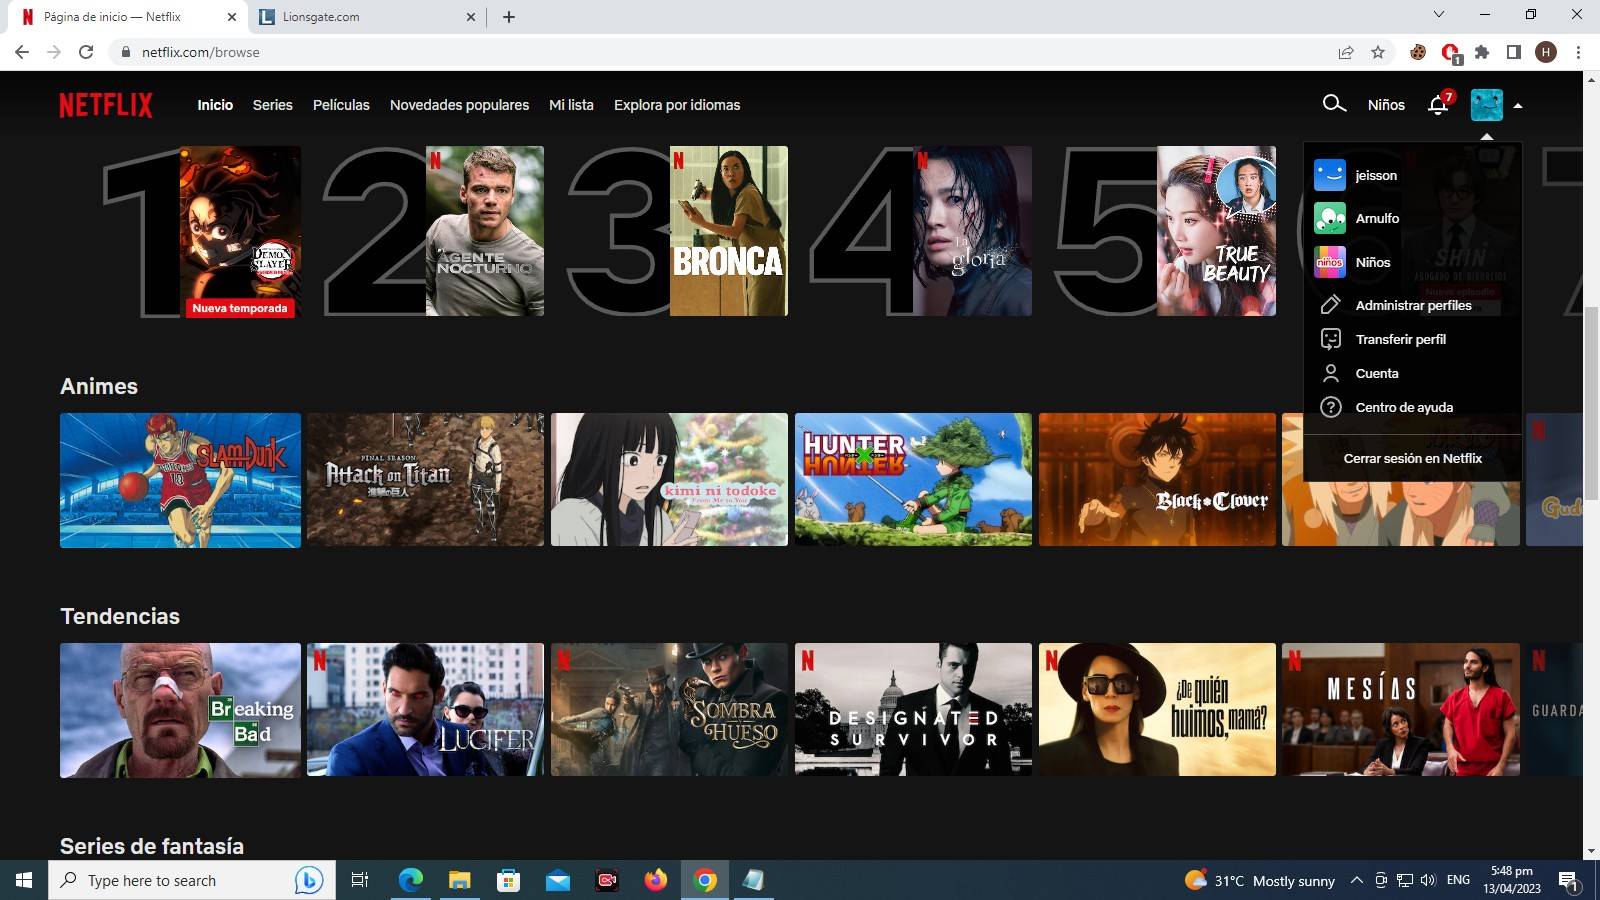The width and height of the screenshot is (1600, 900).
Task: Click the profile avatar in the header
Action: (x=1487, y=105)
